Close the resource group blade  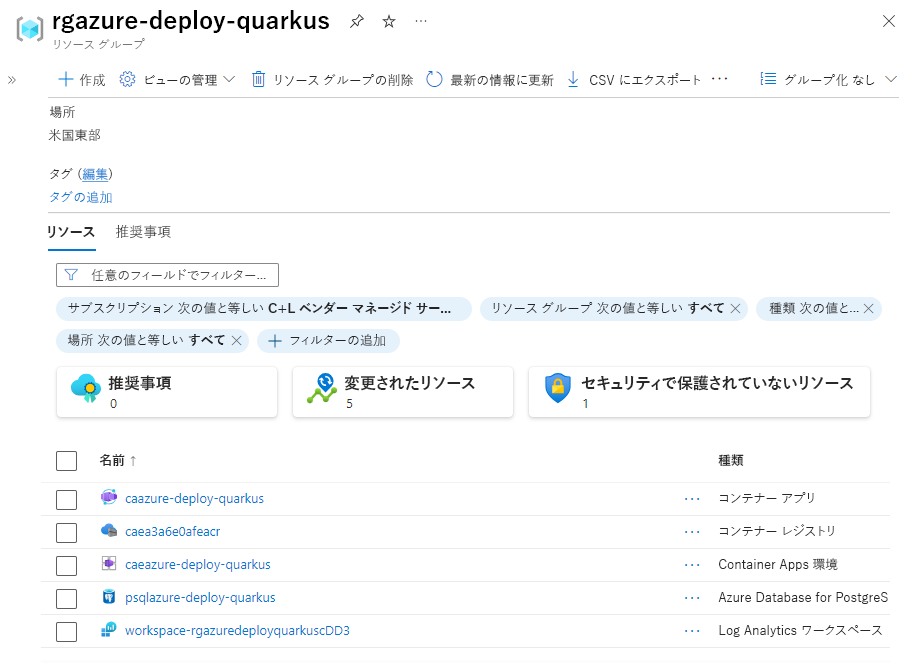[x=888, y=21]
